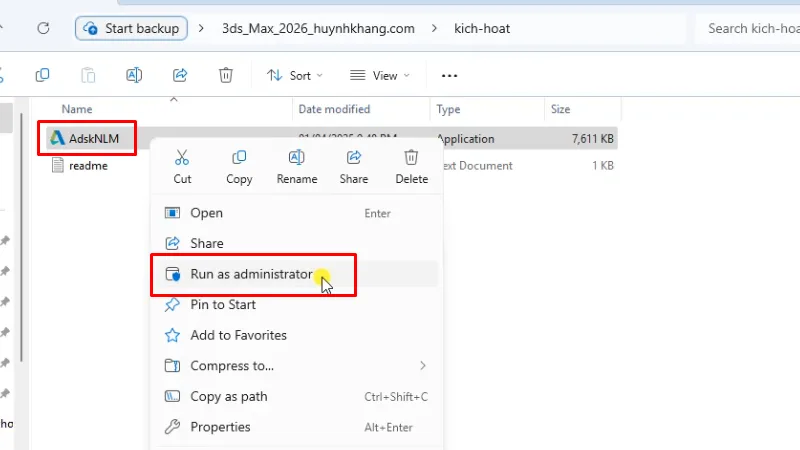This screenshot has height=450, width=800.
Task: Click the Cut icon in context menu
Action: click(x=182, y=158)
